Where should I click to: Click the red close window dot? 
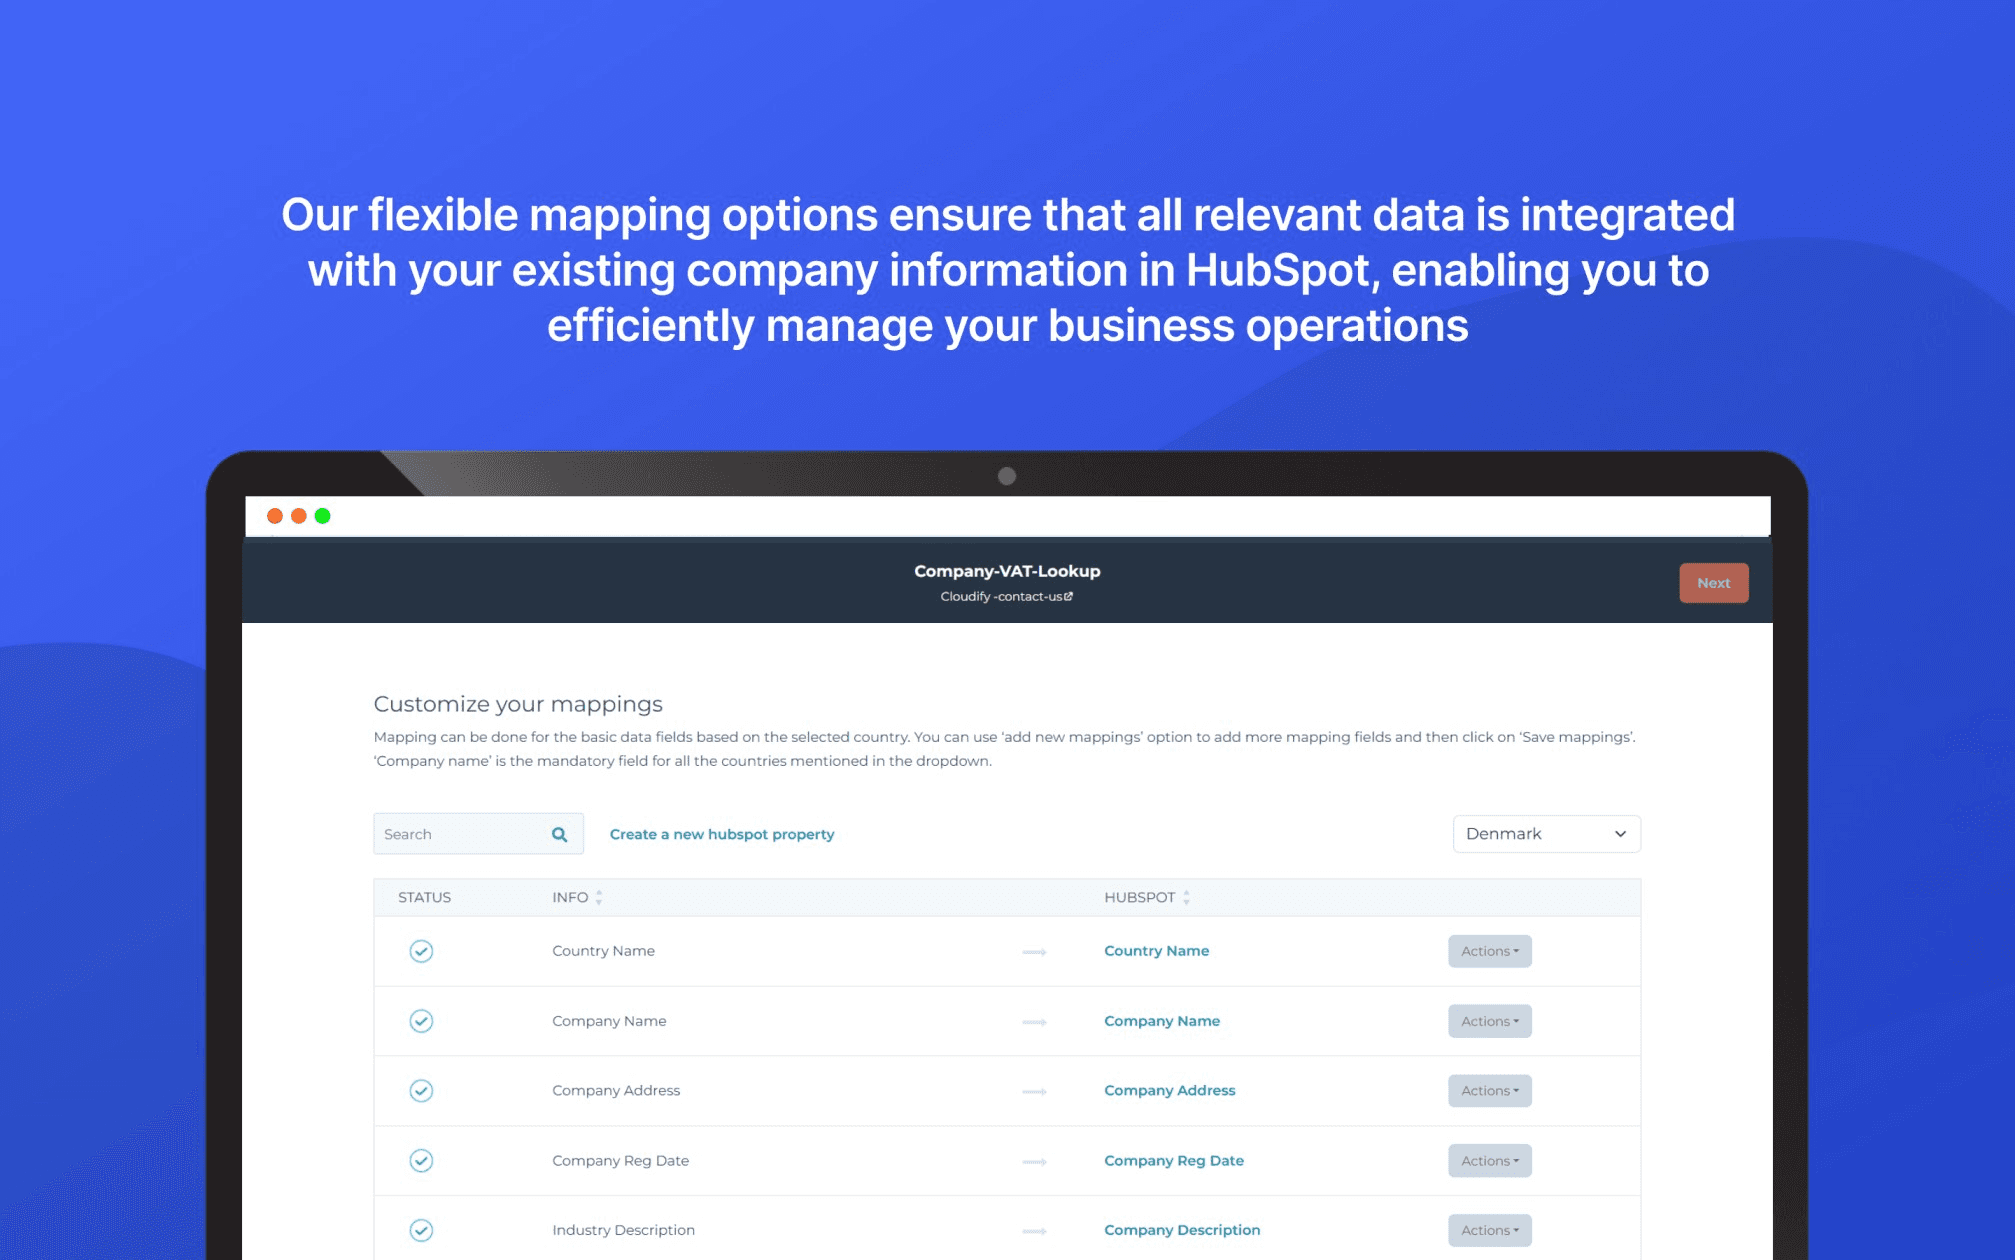[275, 516]
